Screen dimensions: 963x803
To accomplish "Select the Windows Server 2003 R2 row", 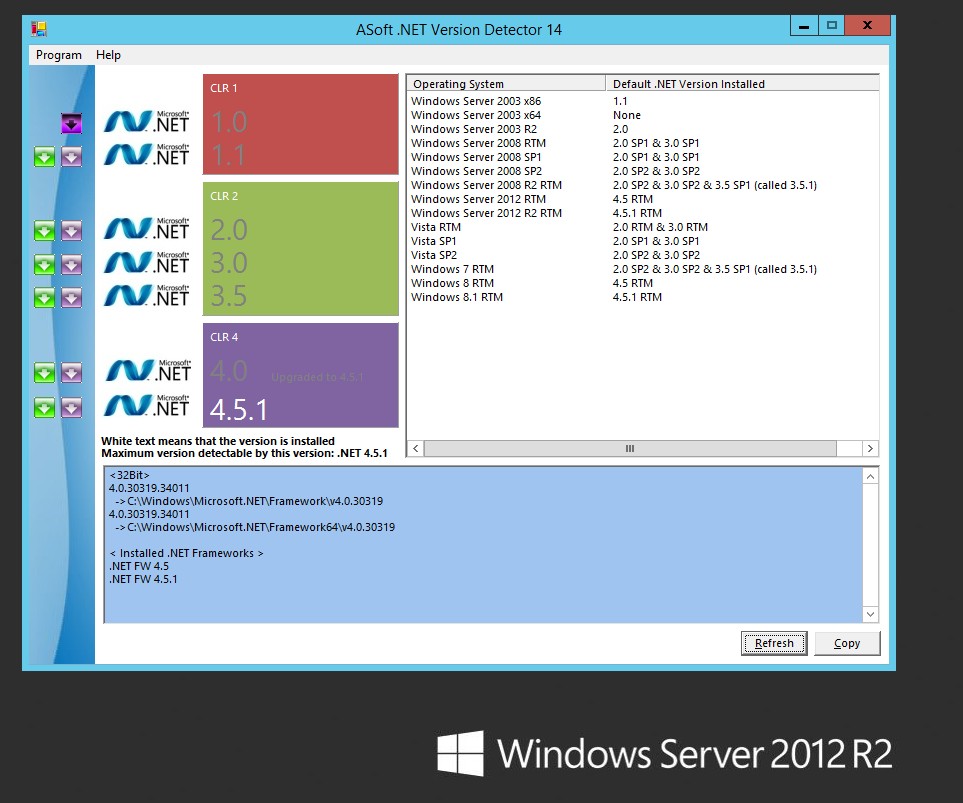I will [x=643, y=129].
